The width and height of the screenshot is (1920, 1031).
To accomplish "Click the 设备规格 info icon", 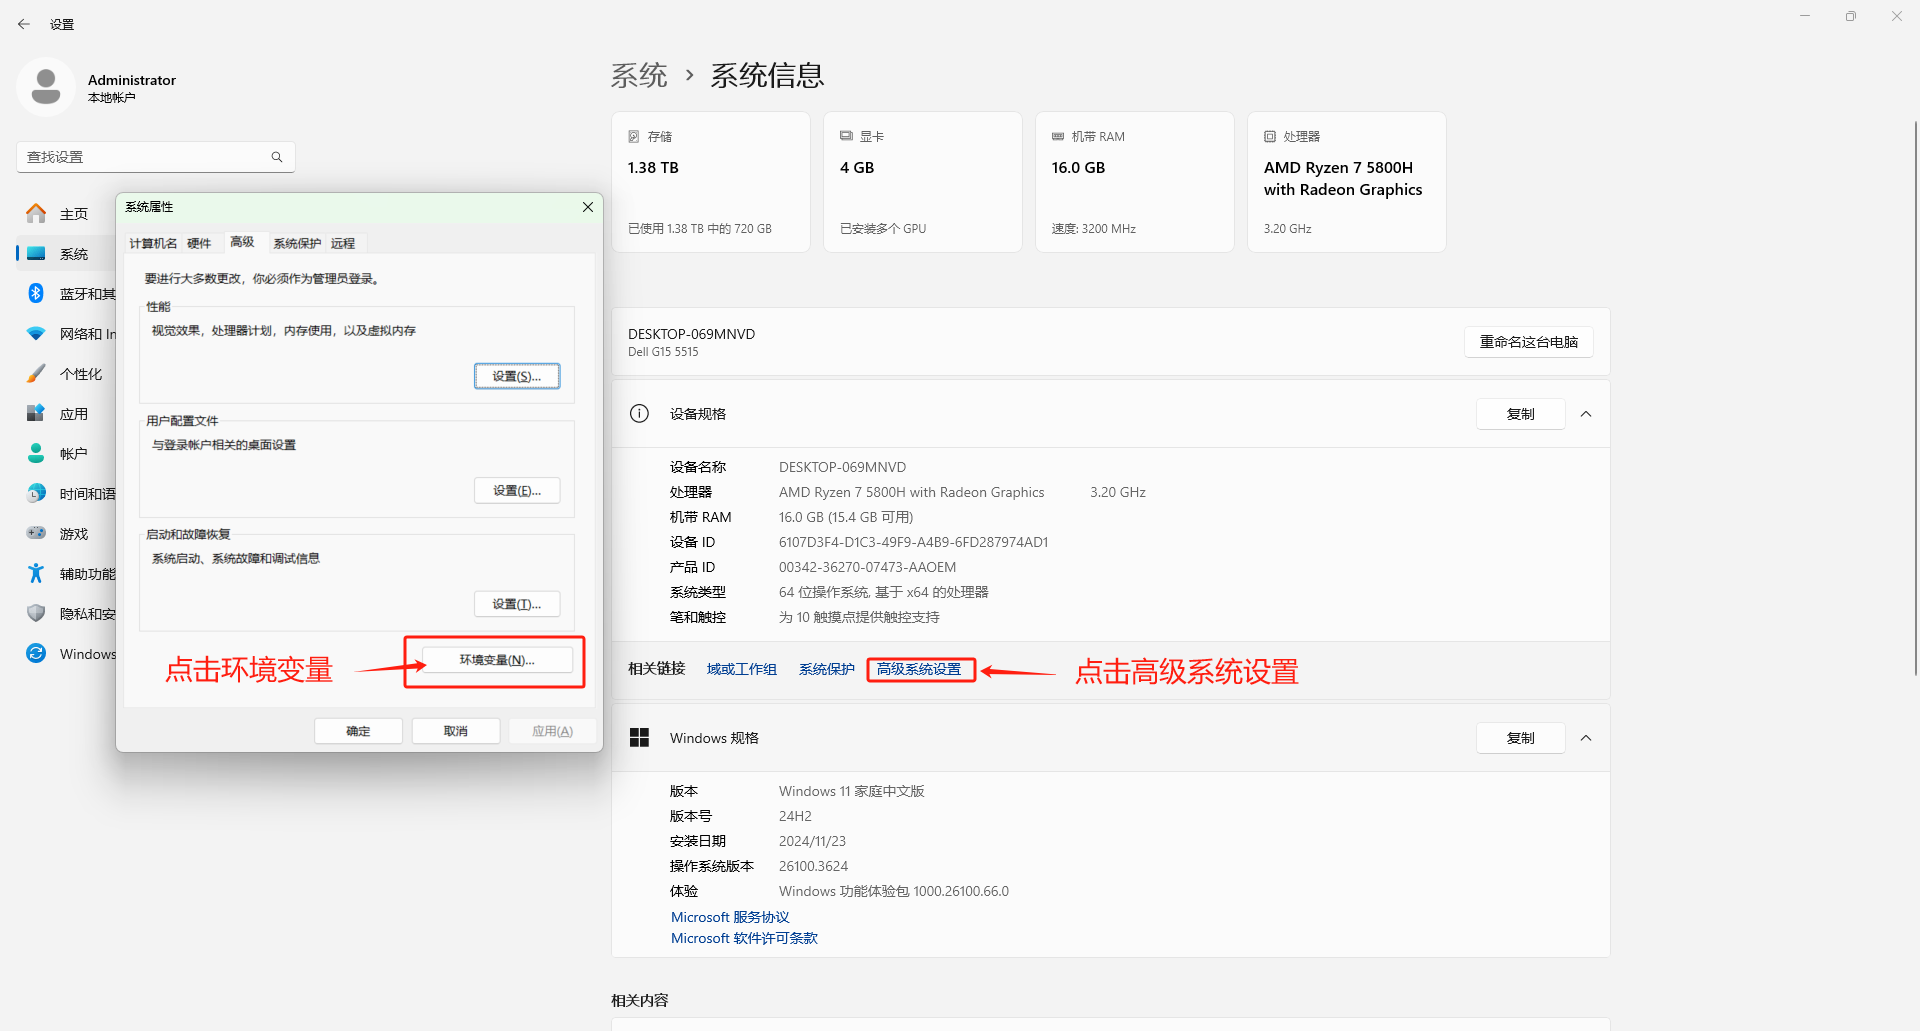I will [x=640, y=413].
